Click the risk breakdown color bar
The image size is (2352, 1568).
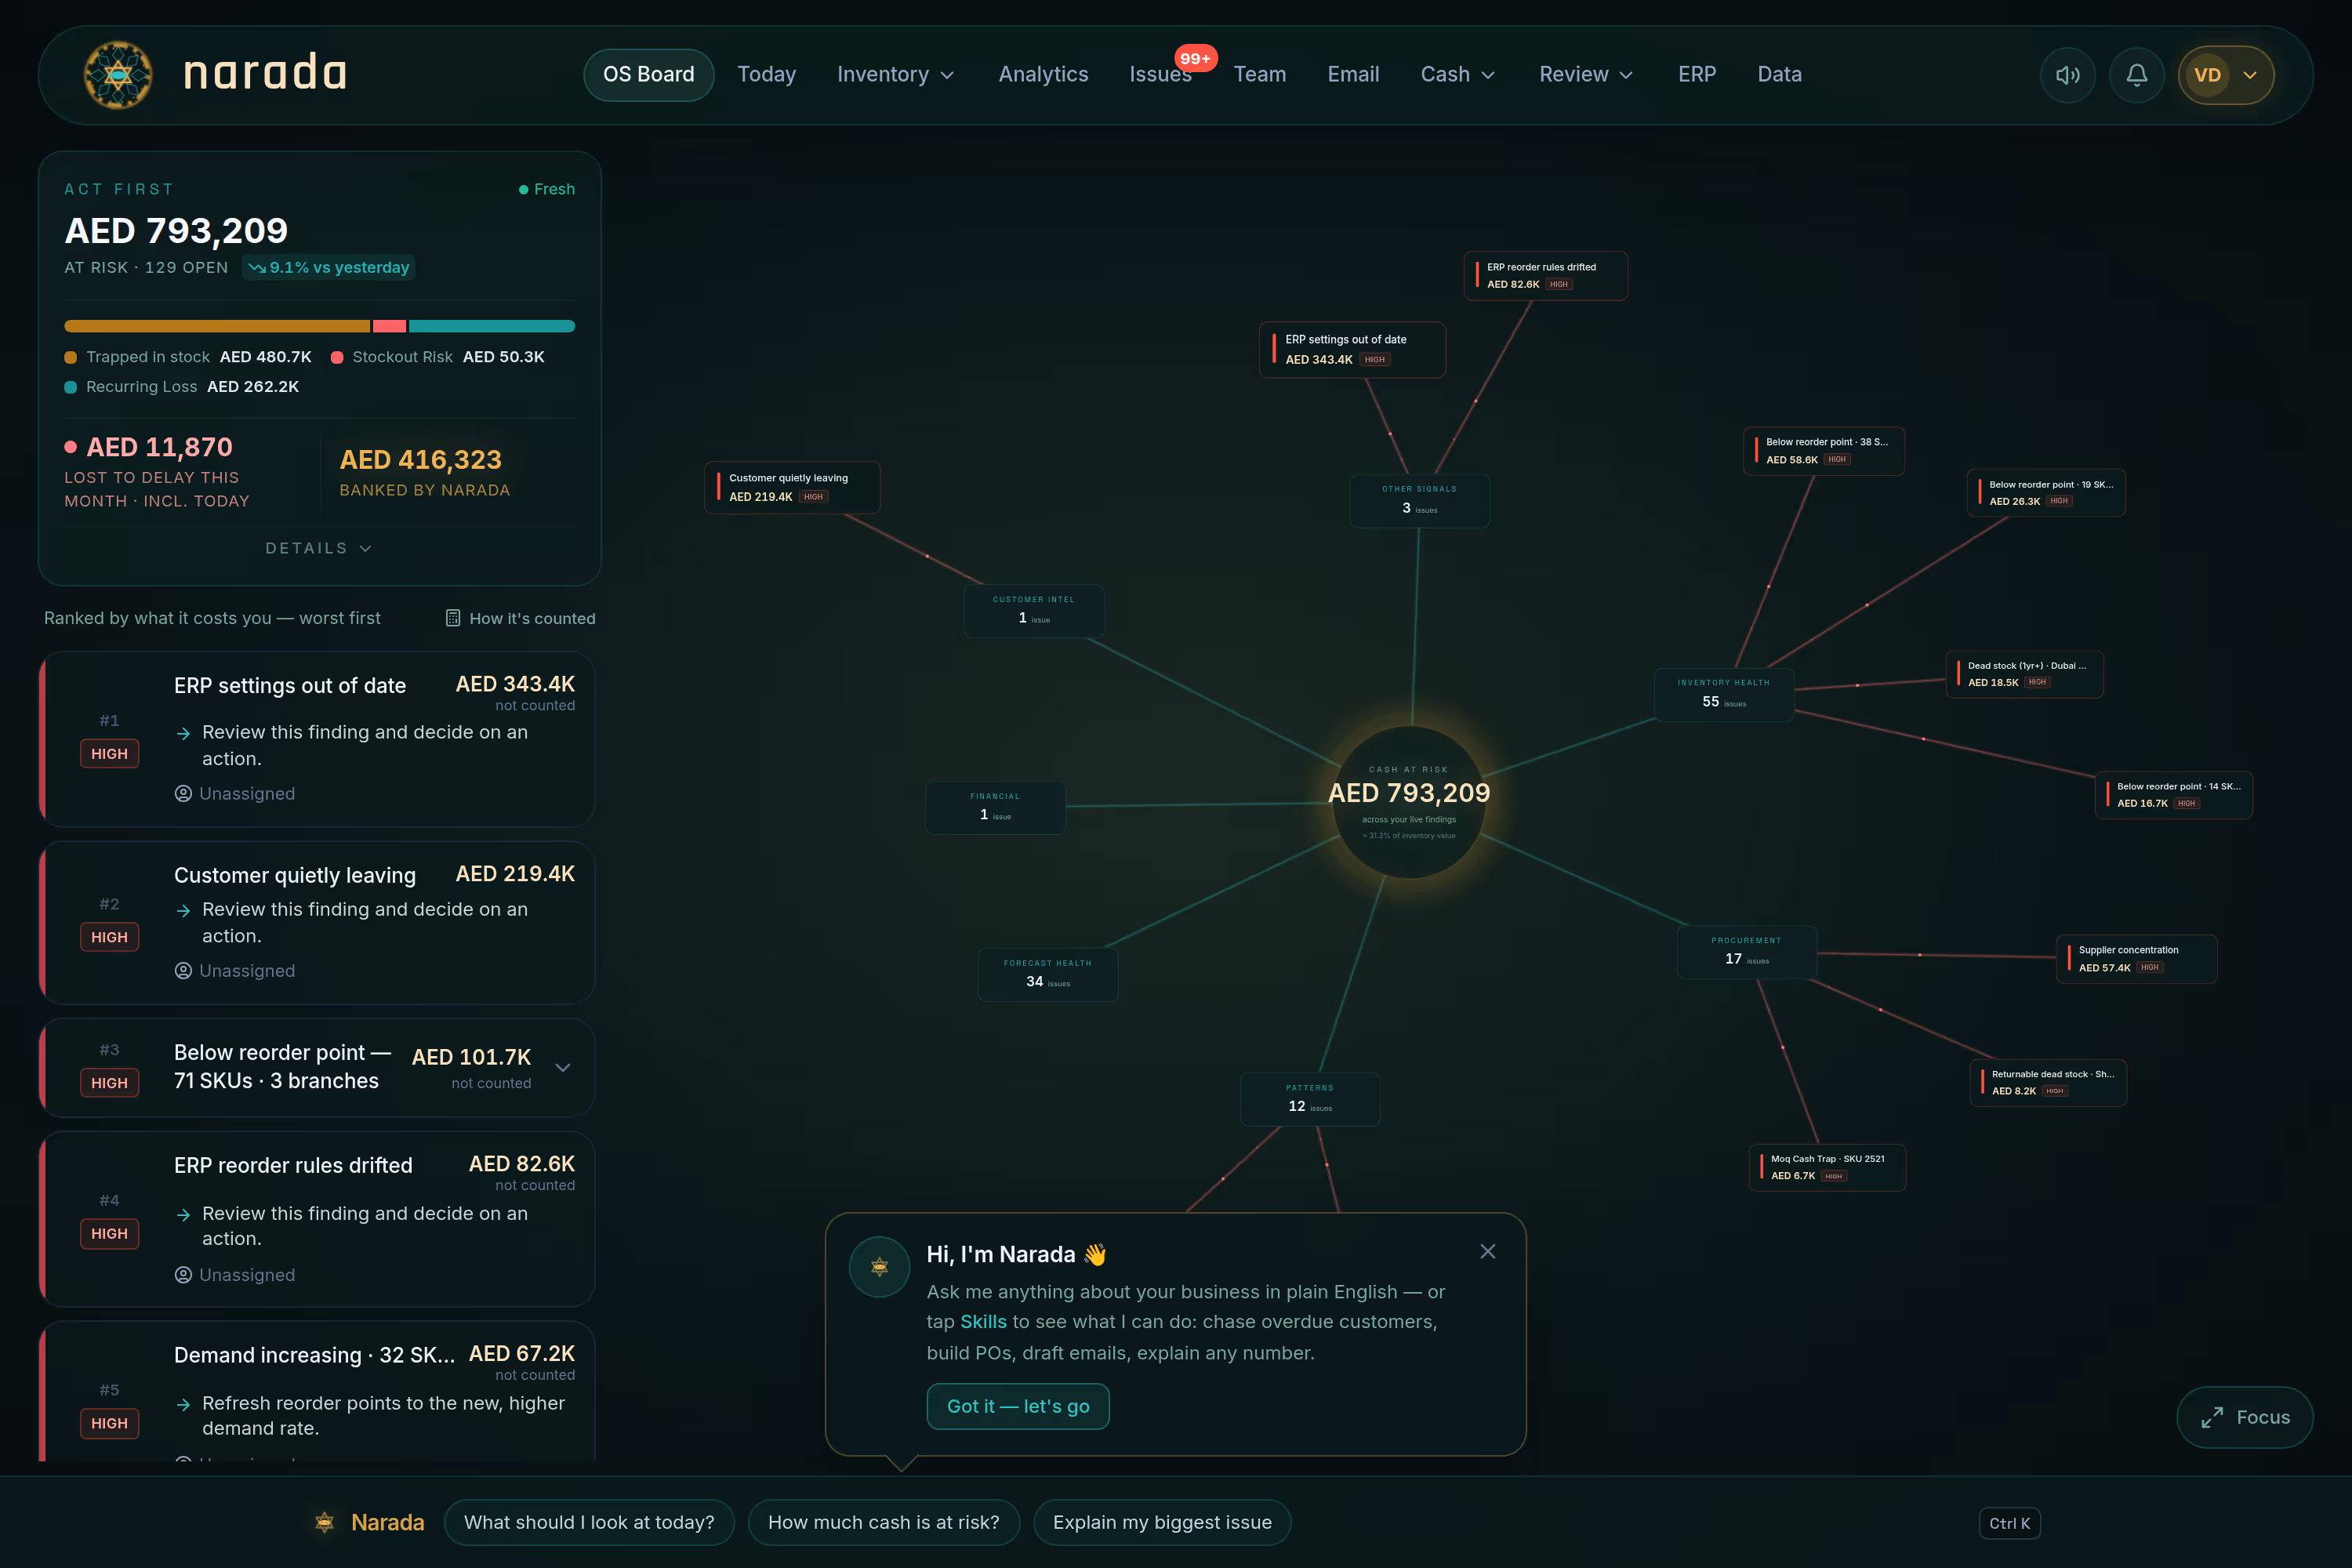tap(319, 326)
